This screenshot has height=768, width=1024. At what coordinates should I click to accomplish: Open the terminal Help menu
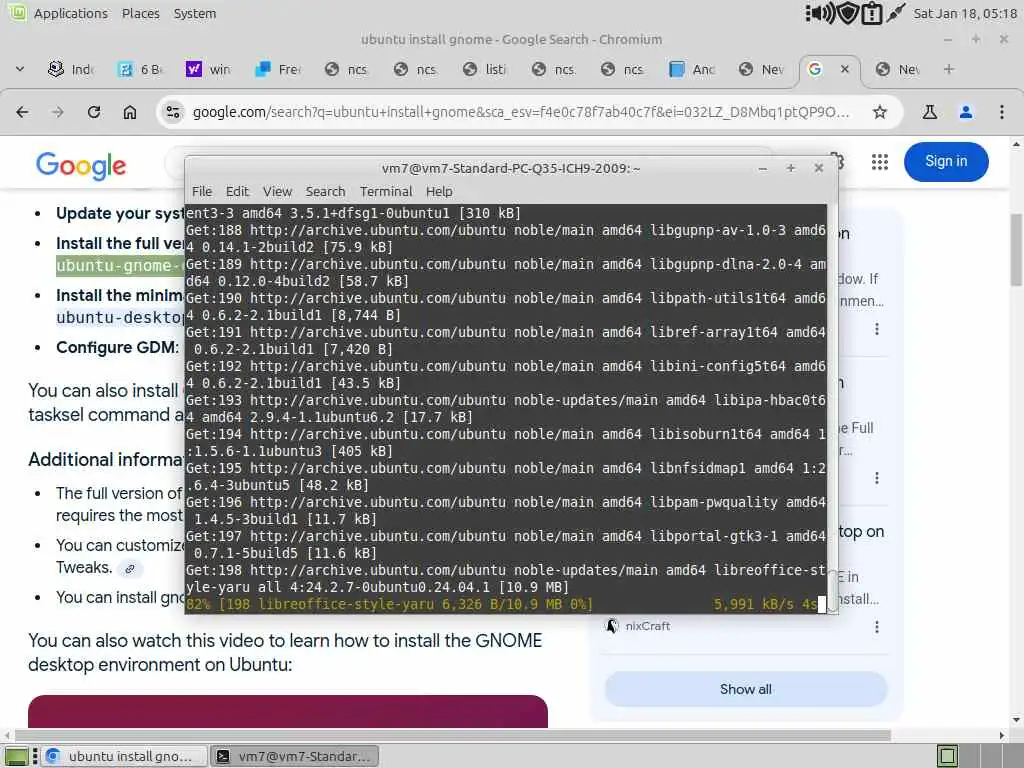click(x=439, y=191)
